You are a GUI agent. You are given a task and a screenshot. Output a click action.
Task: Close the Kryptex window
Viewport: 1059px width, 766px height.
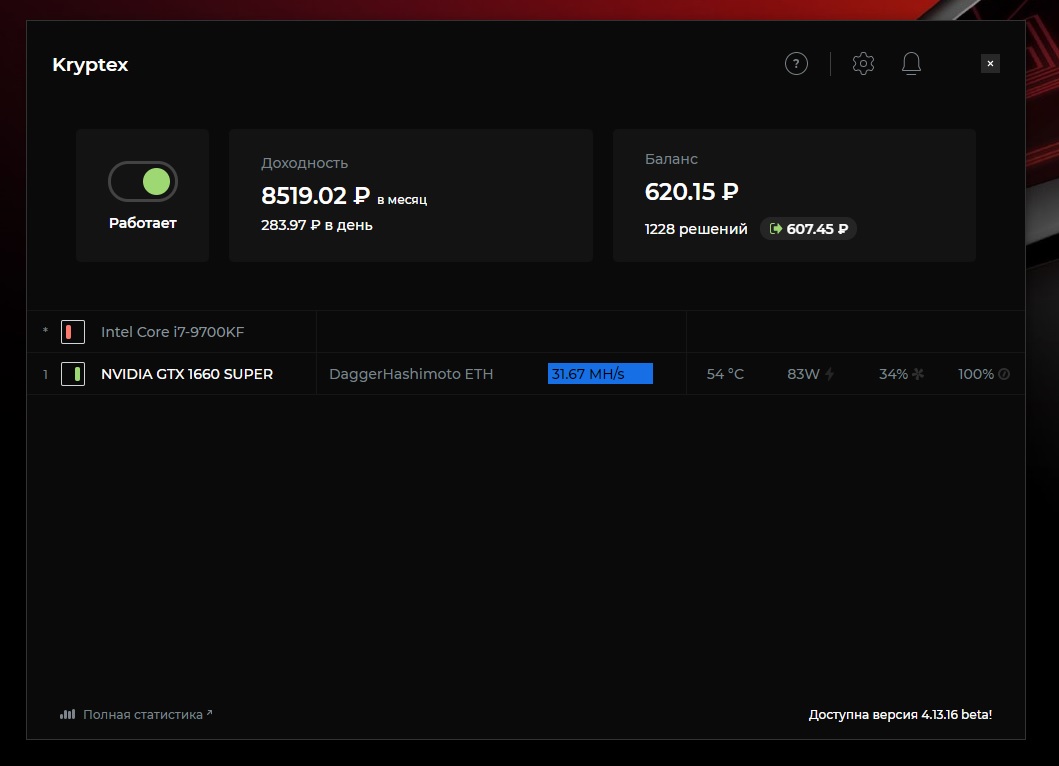pyautogui.click(x=990, y=63)
